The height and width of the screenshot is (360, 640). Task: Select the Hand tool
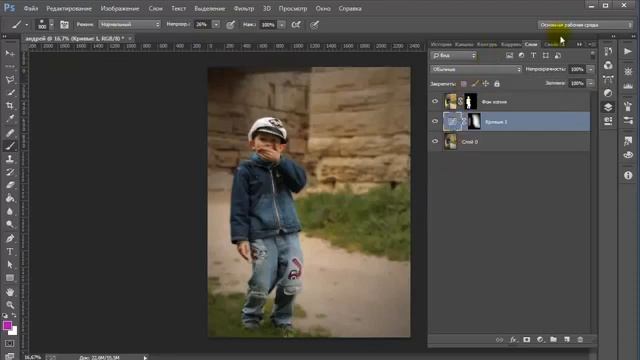point(10,292)
